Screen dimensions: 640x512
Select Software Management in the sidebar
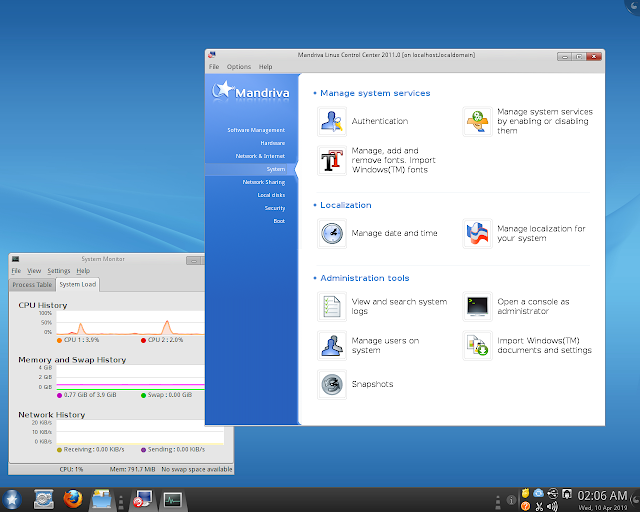coord(255,130)
